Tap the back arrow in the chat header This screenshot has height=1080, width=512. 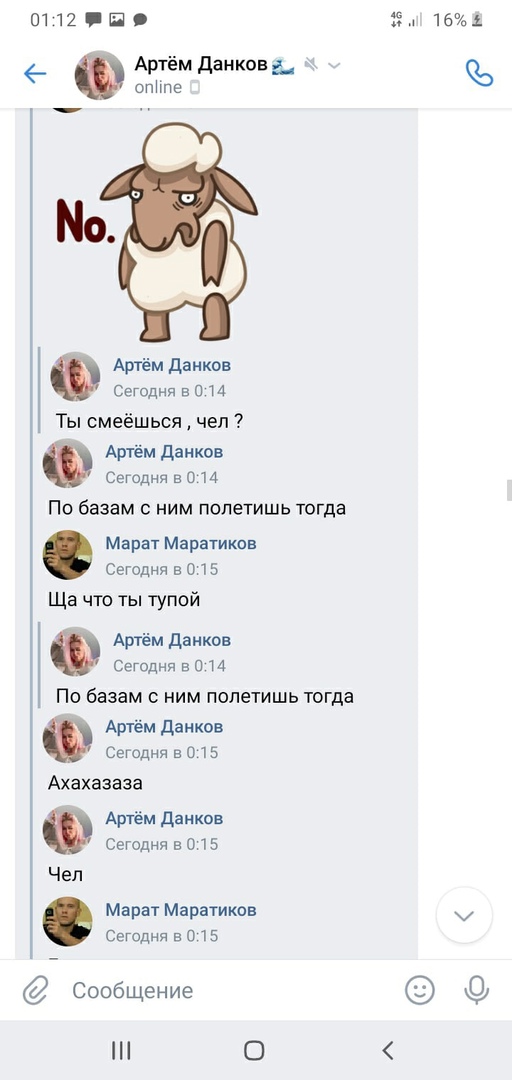click(x=34, y=74)
